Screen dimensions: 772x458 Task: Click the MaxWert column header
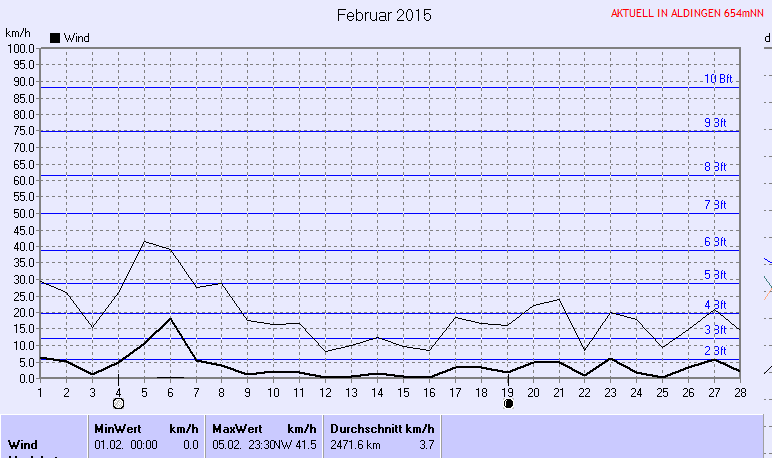(237, 428)
